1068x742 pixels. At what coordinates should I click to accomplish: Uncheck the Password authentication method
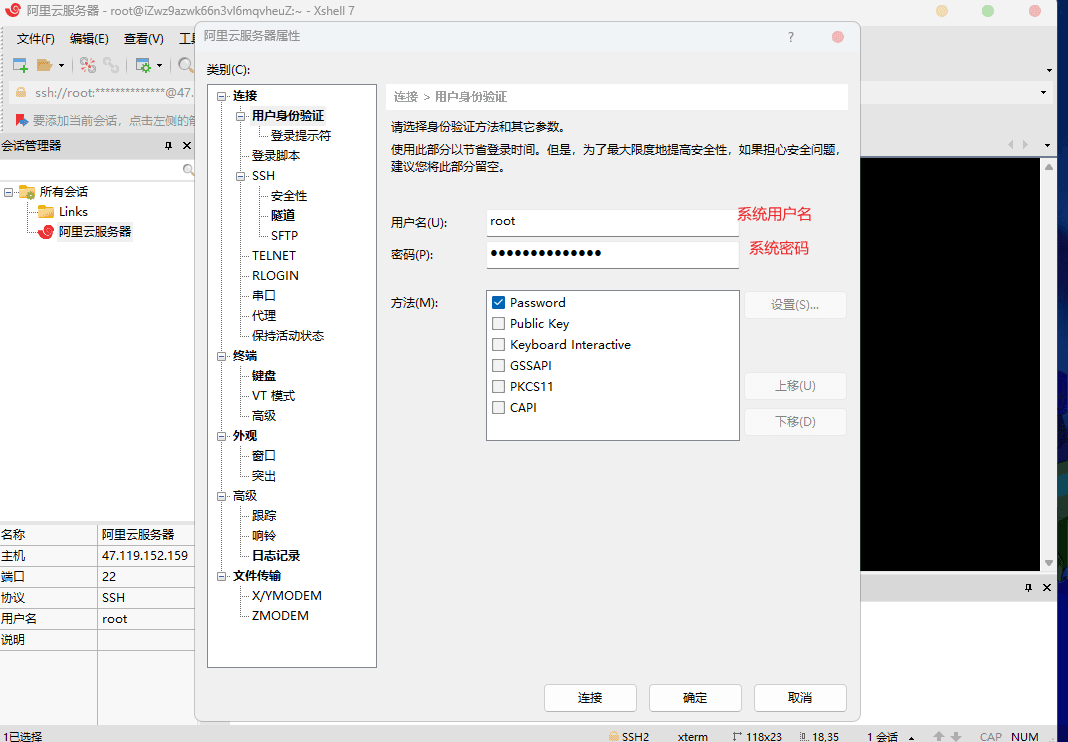[x=499, y=303]
